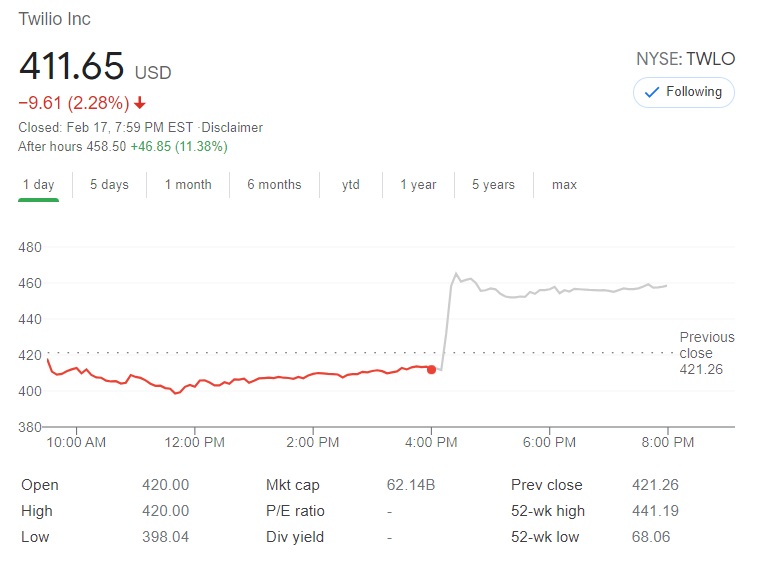Click the red down arrow beside 2.28%
The height and width of the screenshot is (565, 759).
coord(140,103)
